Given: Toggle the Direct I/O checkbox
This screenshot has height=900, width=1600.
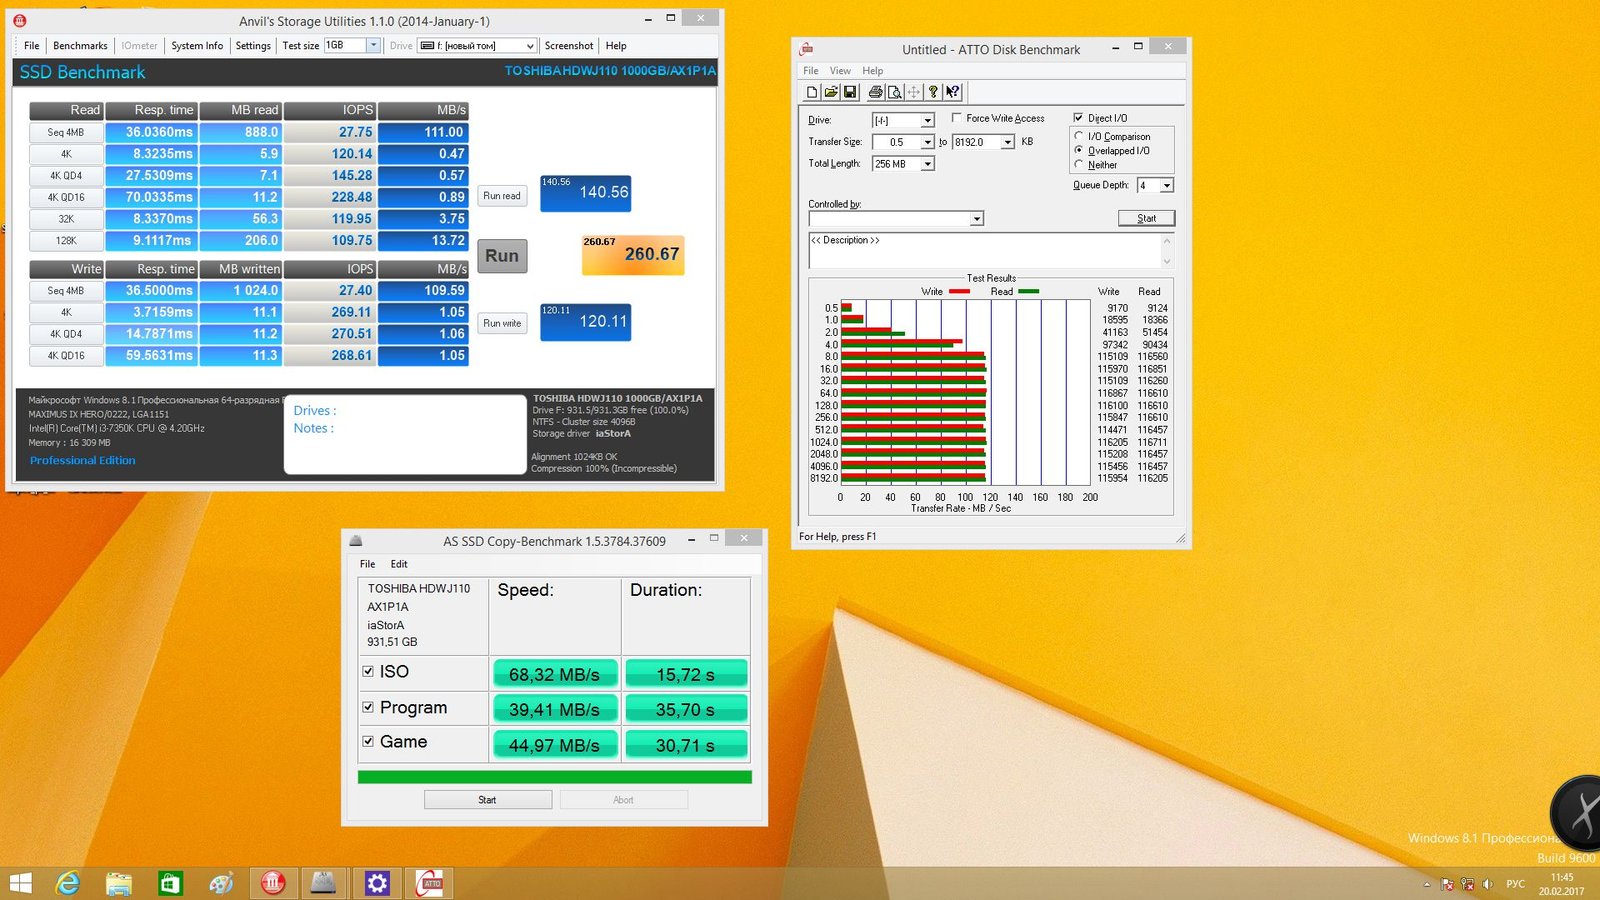Looking at the screenshot, I should tap(1078, 118).
